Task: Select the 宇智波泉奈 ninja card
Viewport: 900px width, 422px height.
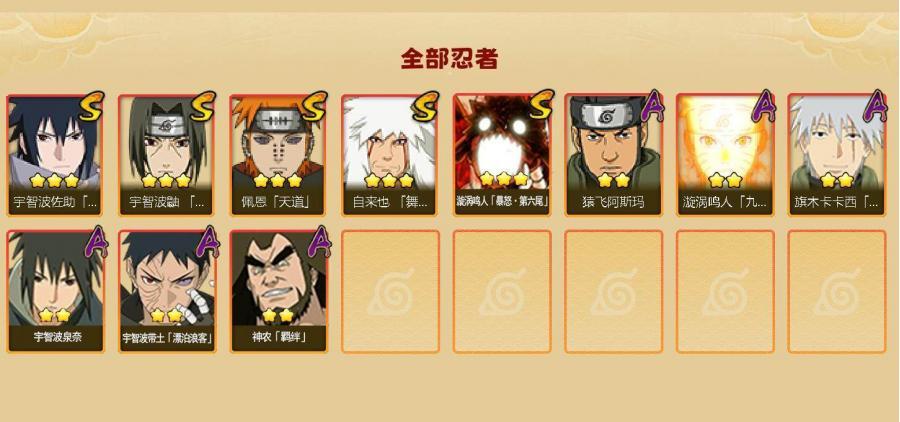Action: point(56,292)
